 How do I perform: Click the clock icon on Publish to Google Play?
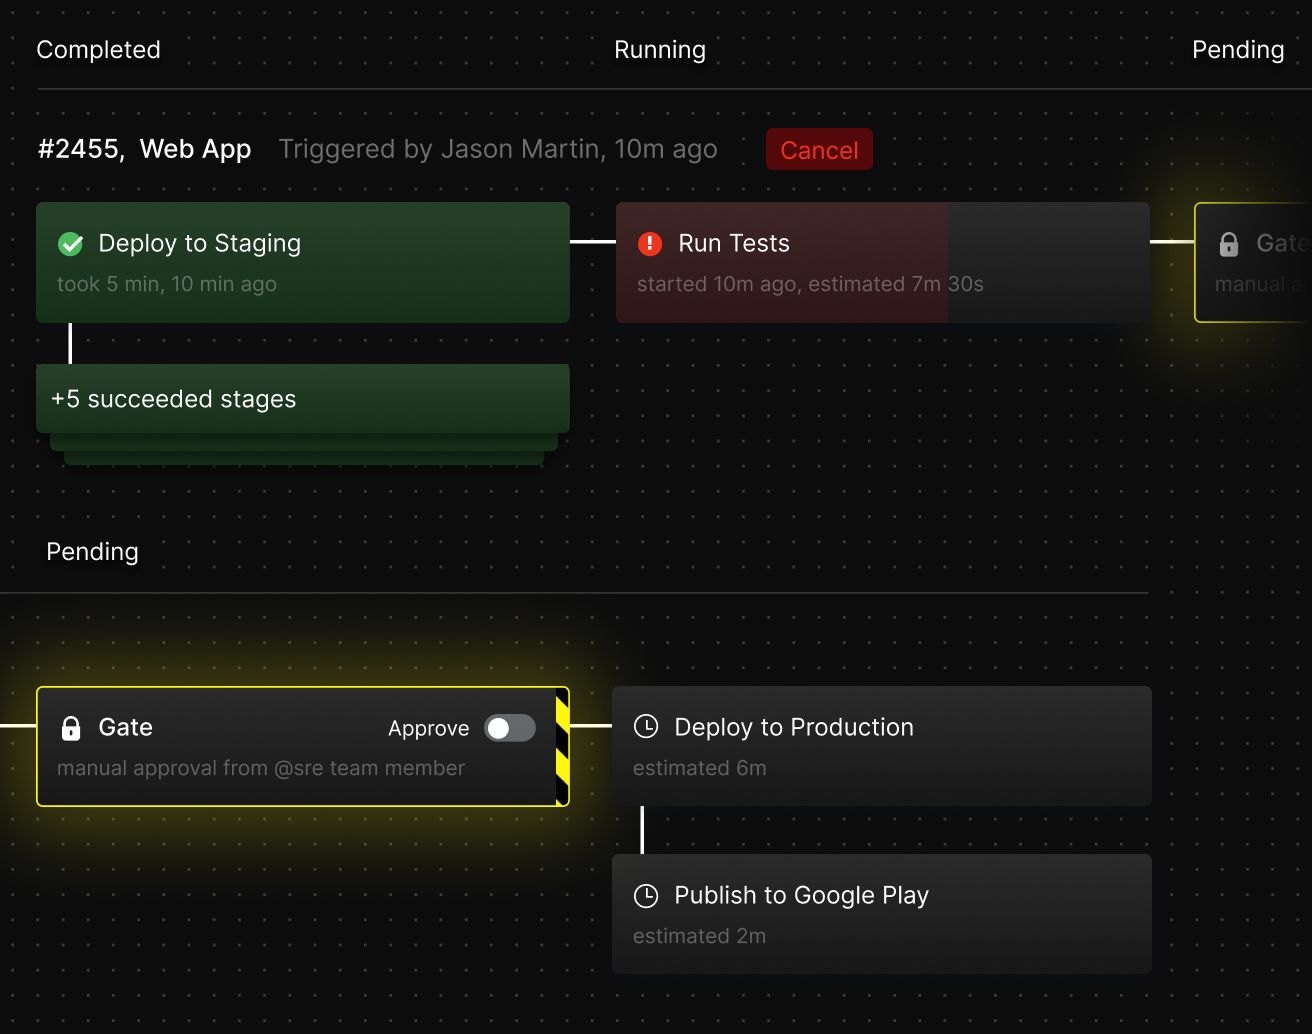point(646,895)
